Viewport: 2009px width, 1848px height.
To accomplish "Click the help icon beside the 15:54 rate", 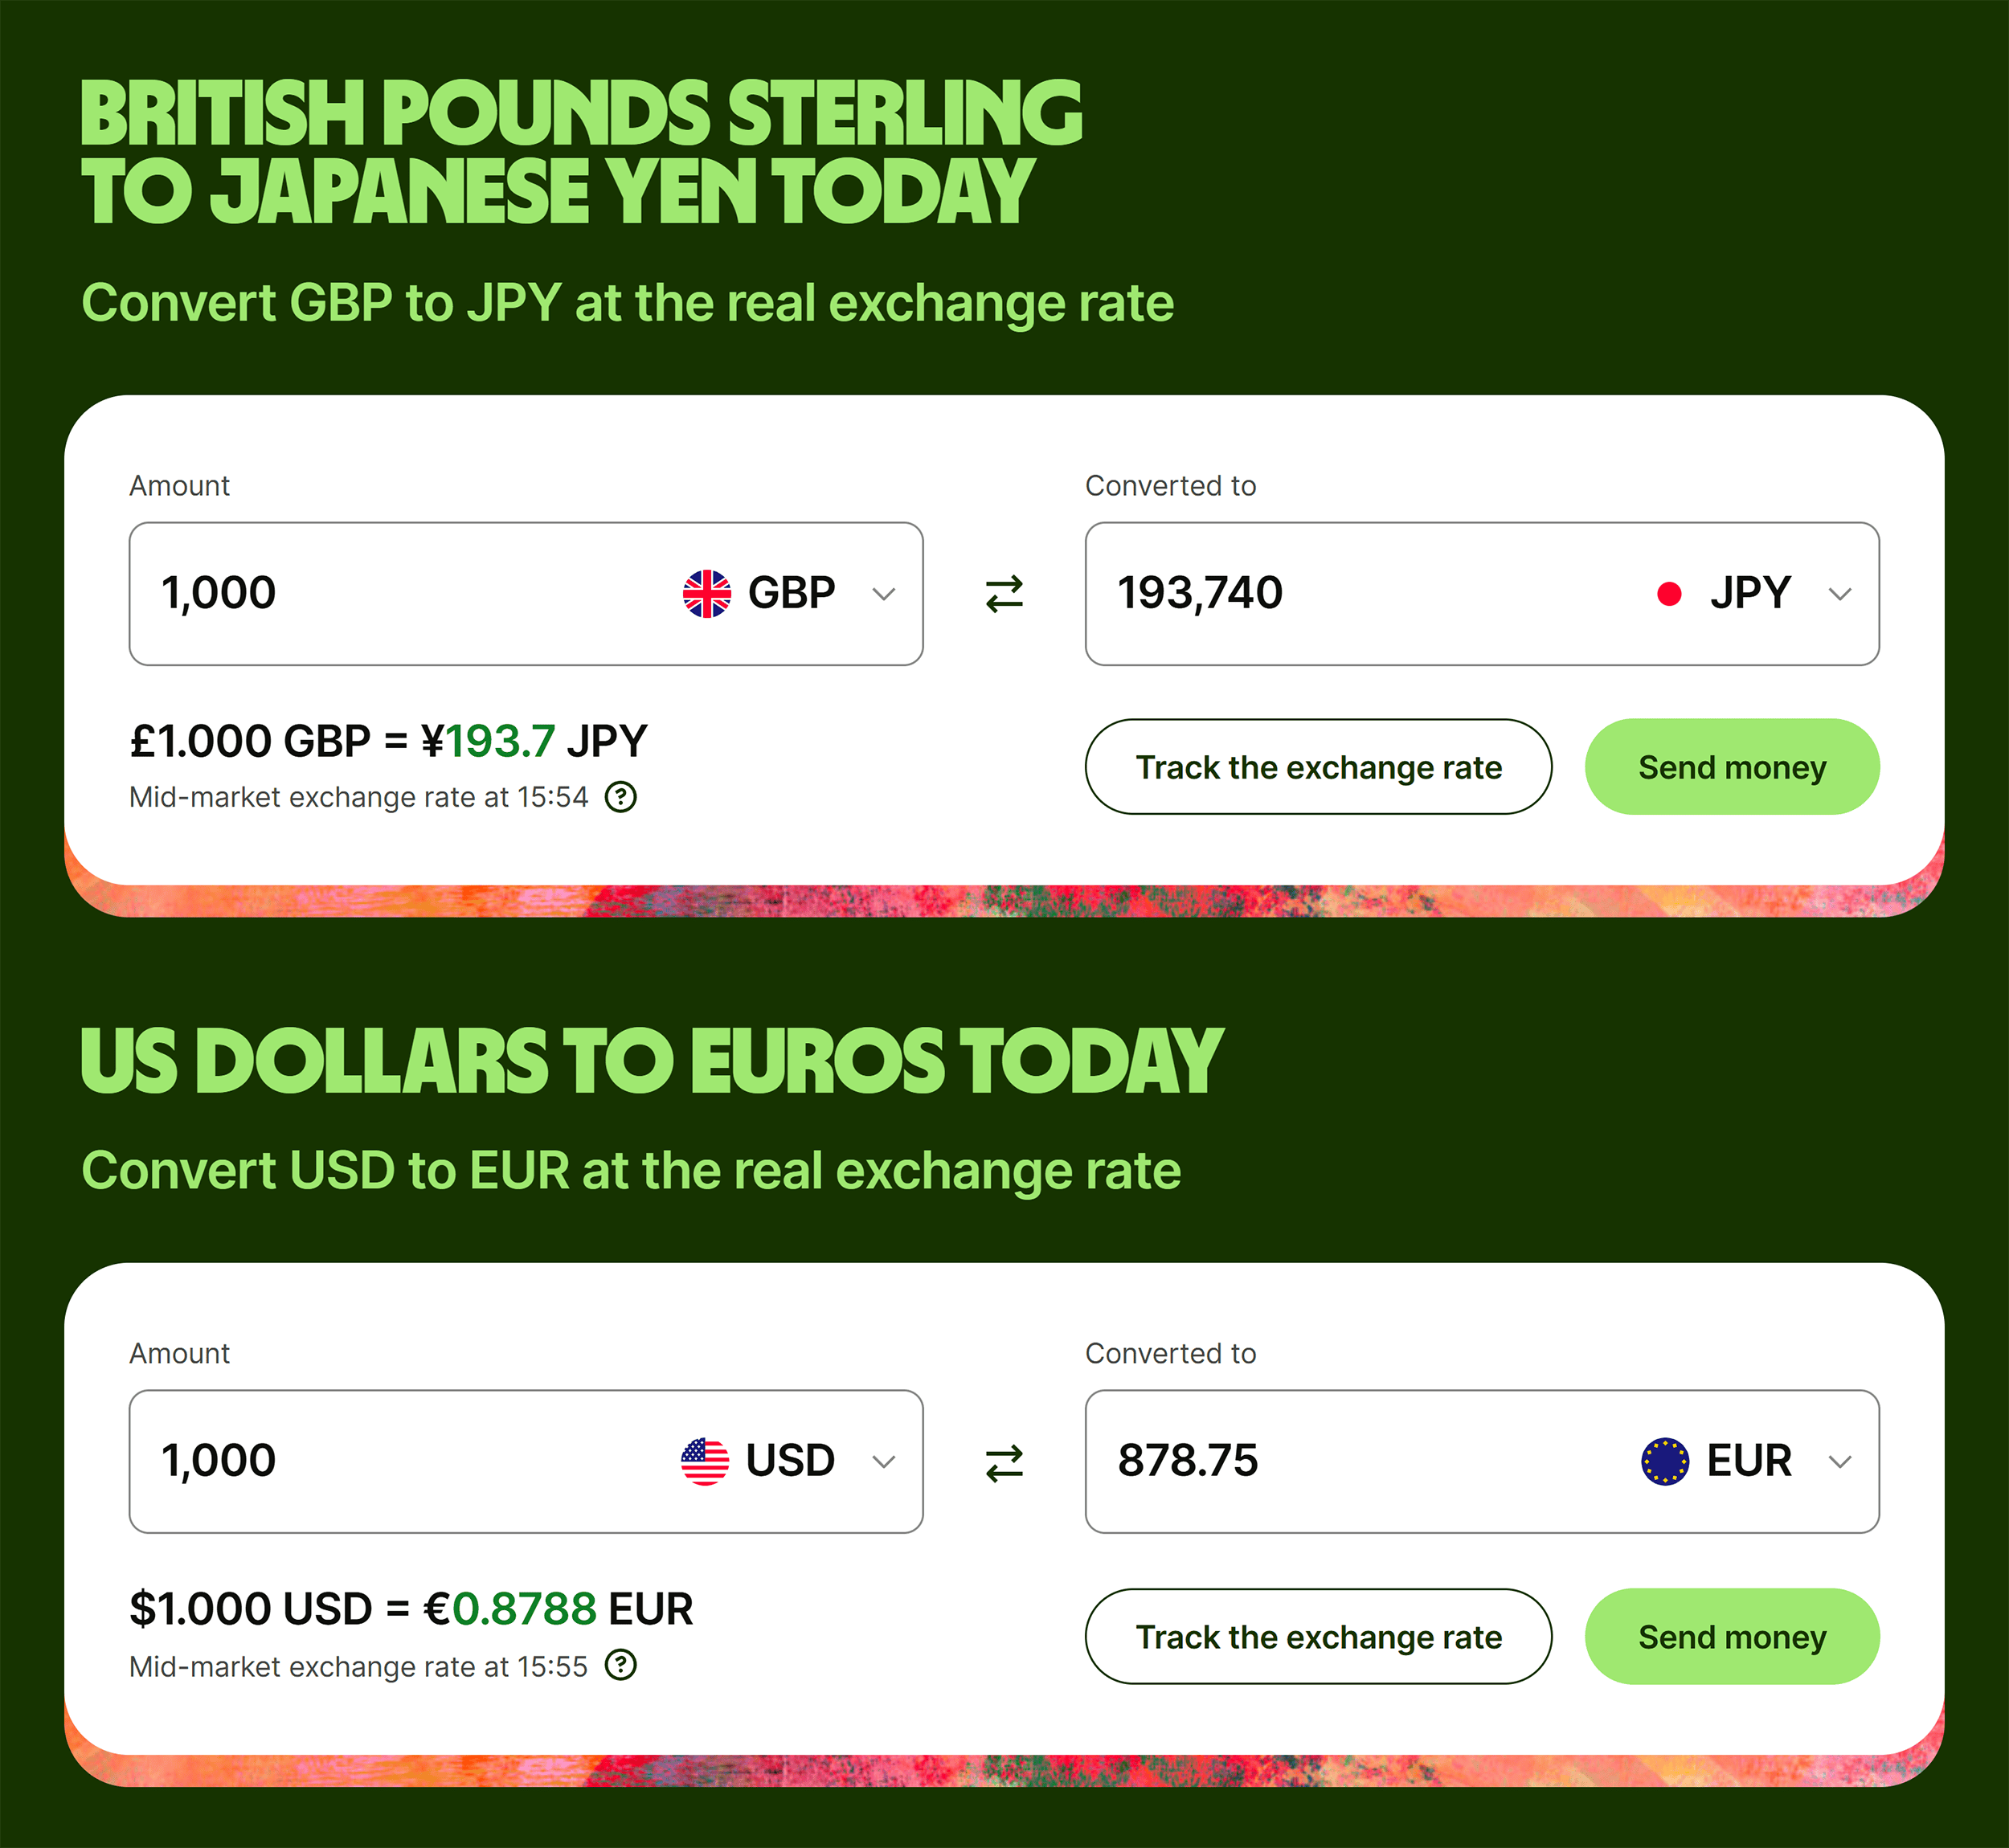I will tap(621, 797).
